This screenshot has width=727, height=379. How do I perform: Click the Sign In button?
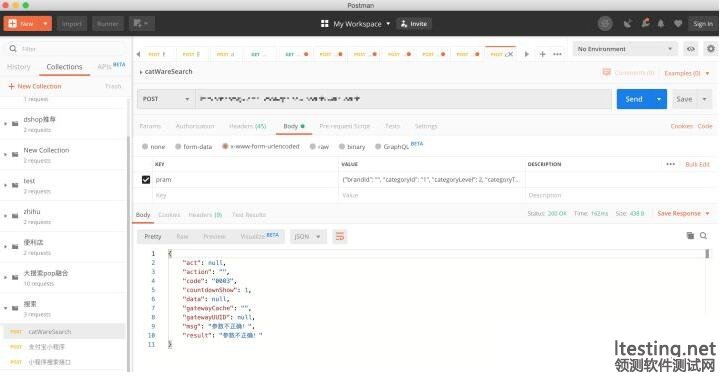tap(702, 24)
